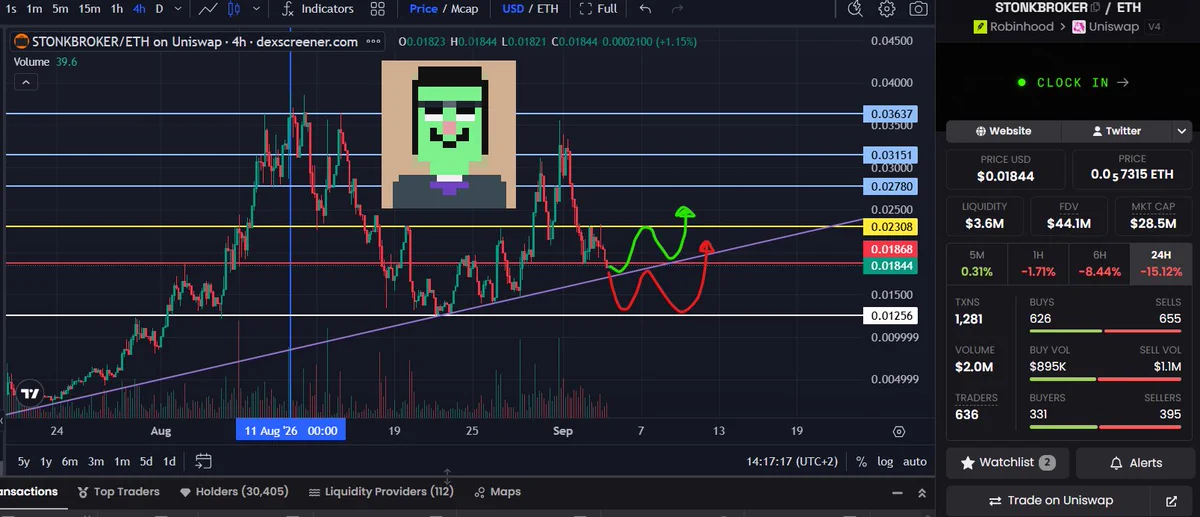Set chart range to 6m
Image resolution: width=1200 pixels, height=517 pixels.
click(x=70, y=462)
